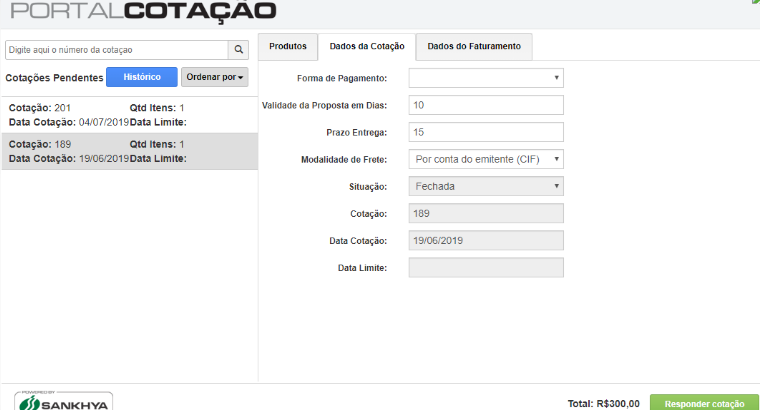This screenshot has height=410, width=760.
Task: Click the Sankhya logo in footer
Action: 63,401
